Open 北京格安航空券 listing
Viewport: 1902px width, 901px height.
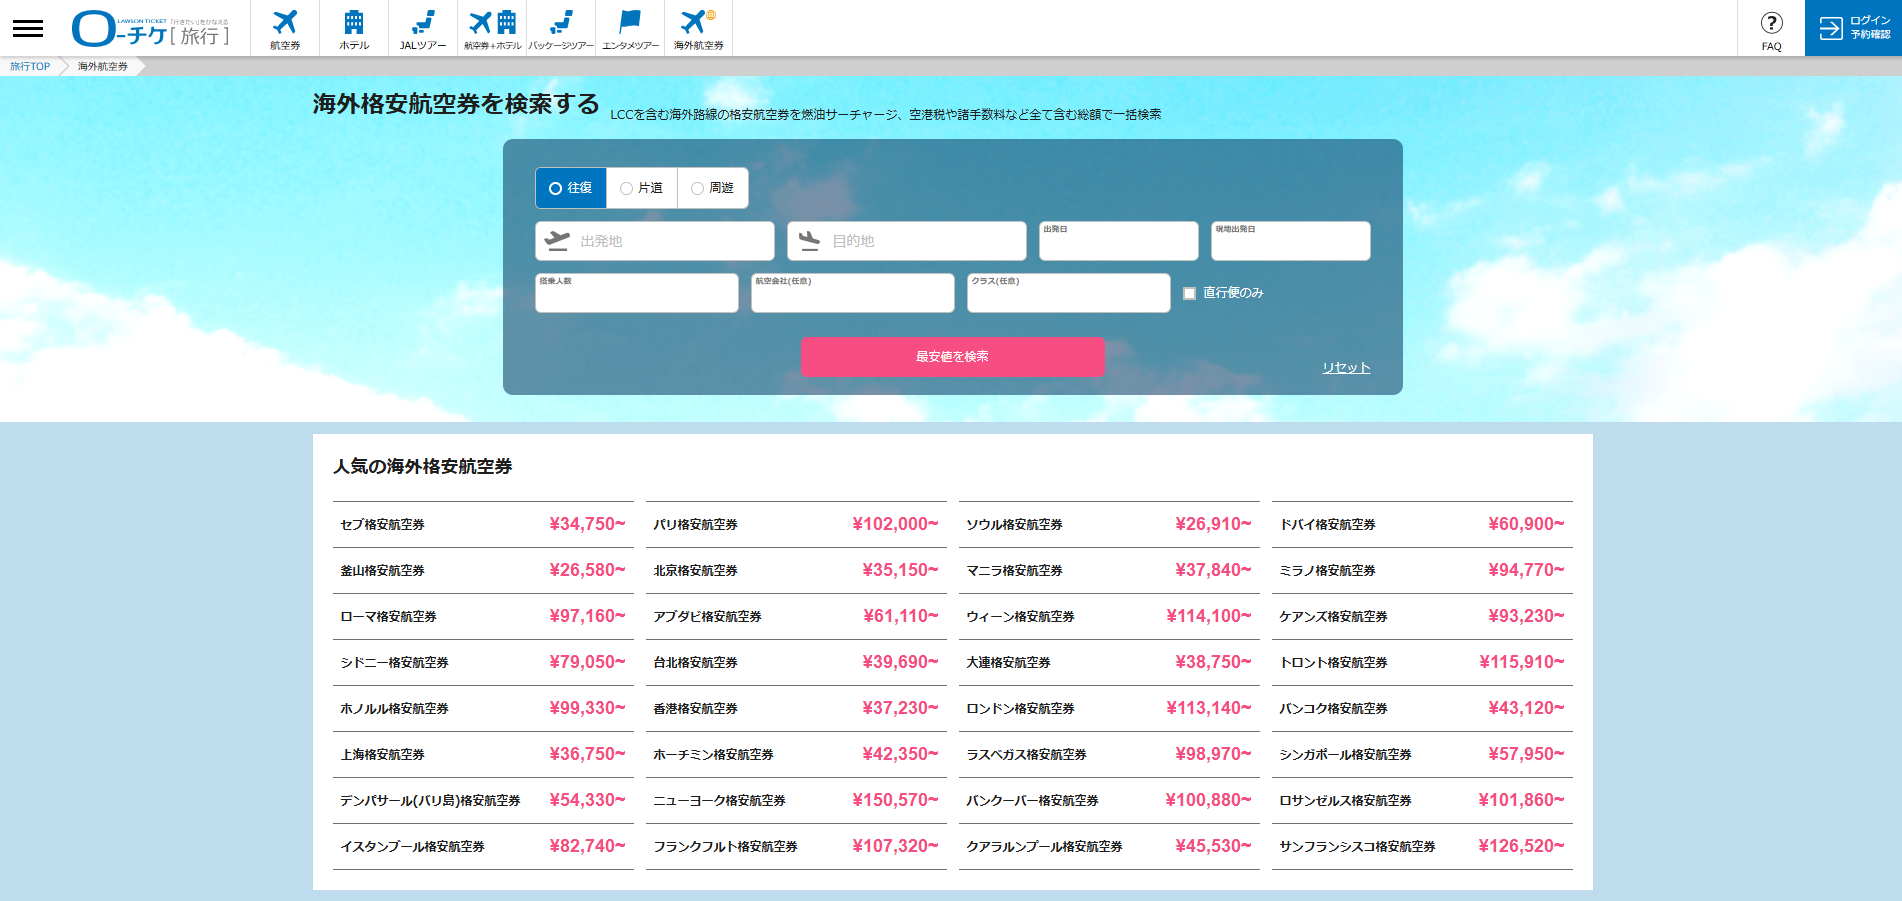(x=796, y=570)
